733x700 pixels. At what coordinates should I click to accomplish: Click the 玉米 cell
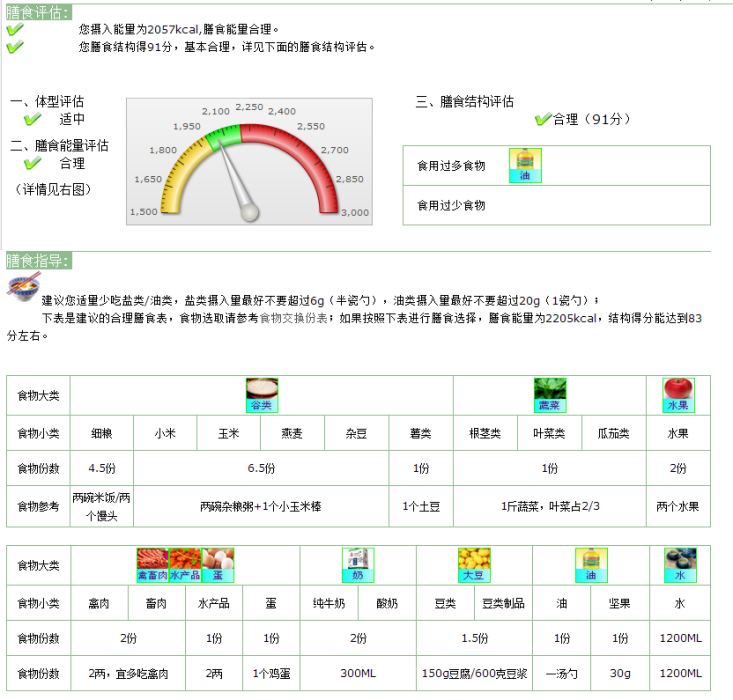pos(229,433)
